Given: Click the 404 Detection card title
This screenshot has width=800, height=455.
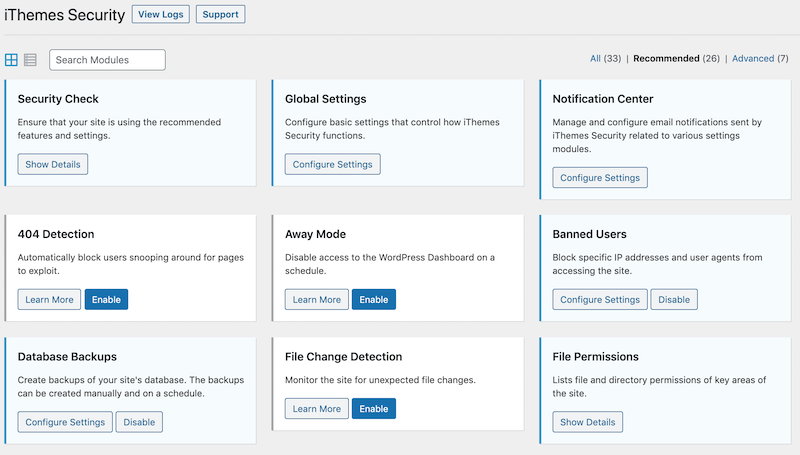Looking at the screenshot, I should [56, 234].
